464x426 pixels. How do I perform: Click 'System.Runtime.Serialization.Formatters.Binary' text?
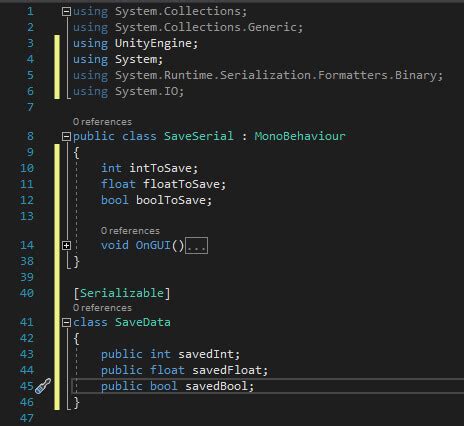tap(276, 75)
